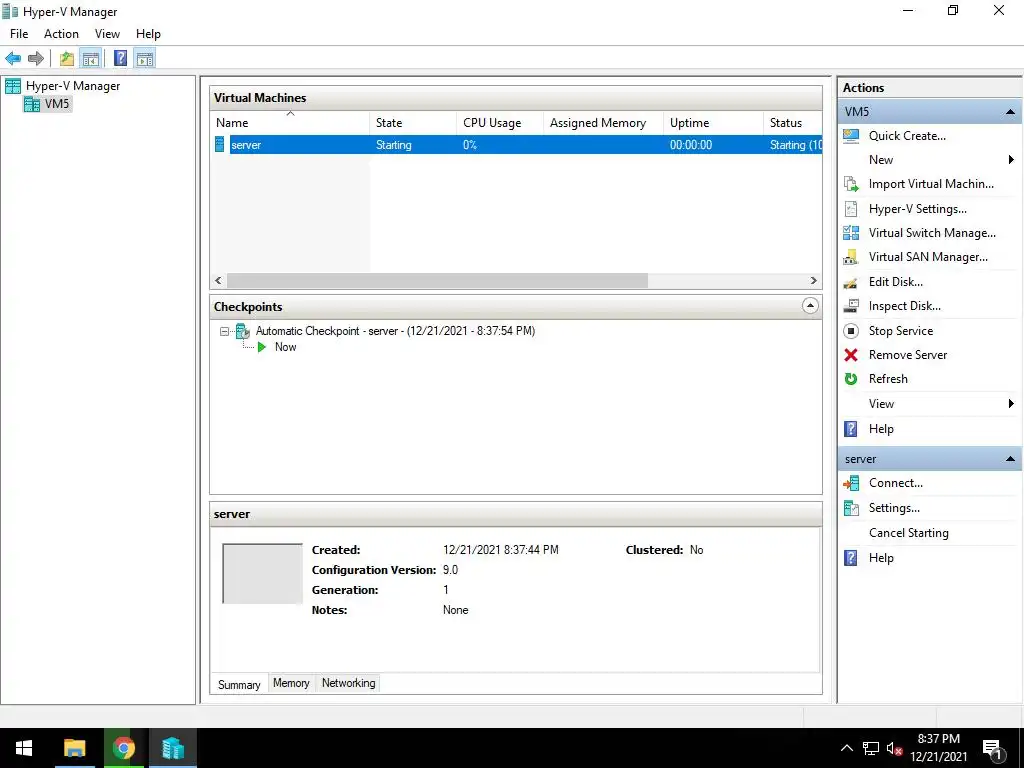Viewport: 1024px width, 768px height.
Task: Click the Windows Start button
Action: coord(24,748)
